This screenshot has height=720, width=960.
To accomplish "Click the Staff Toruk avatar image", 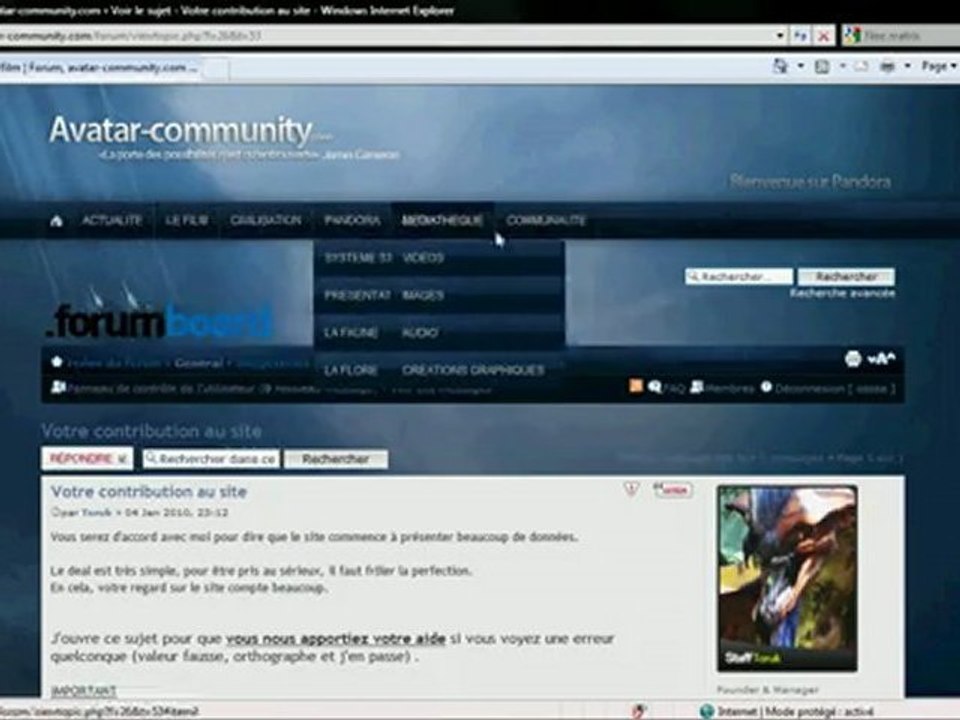I will pos(787,578).
